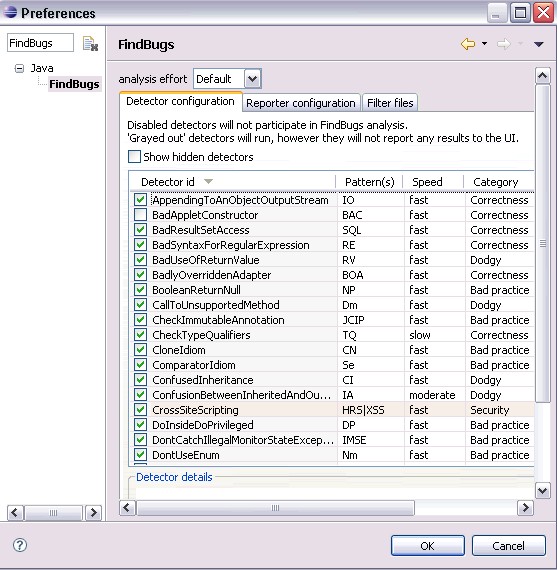The width and height of the screenshot is (557, 570).
Task: Click the OK button
Action: coord(428,545)
